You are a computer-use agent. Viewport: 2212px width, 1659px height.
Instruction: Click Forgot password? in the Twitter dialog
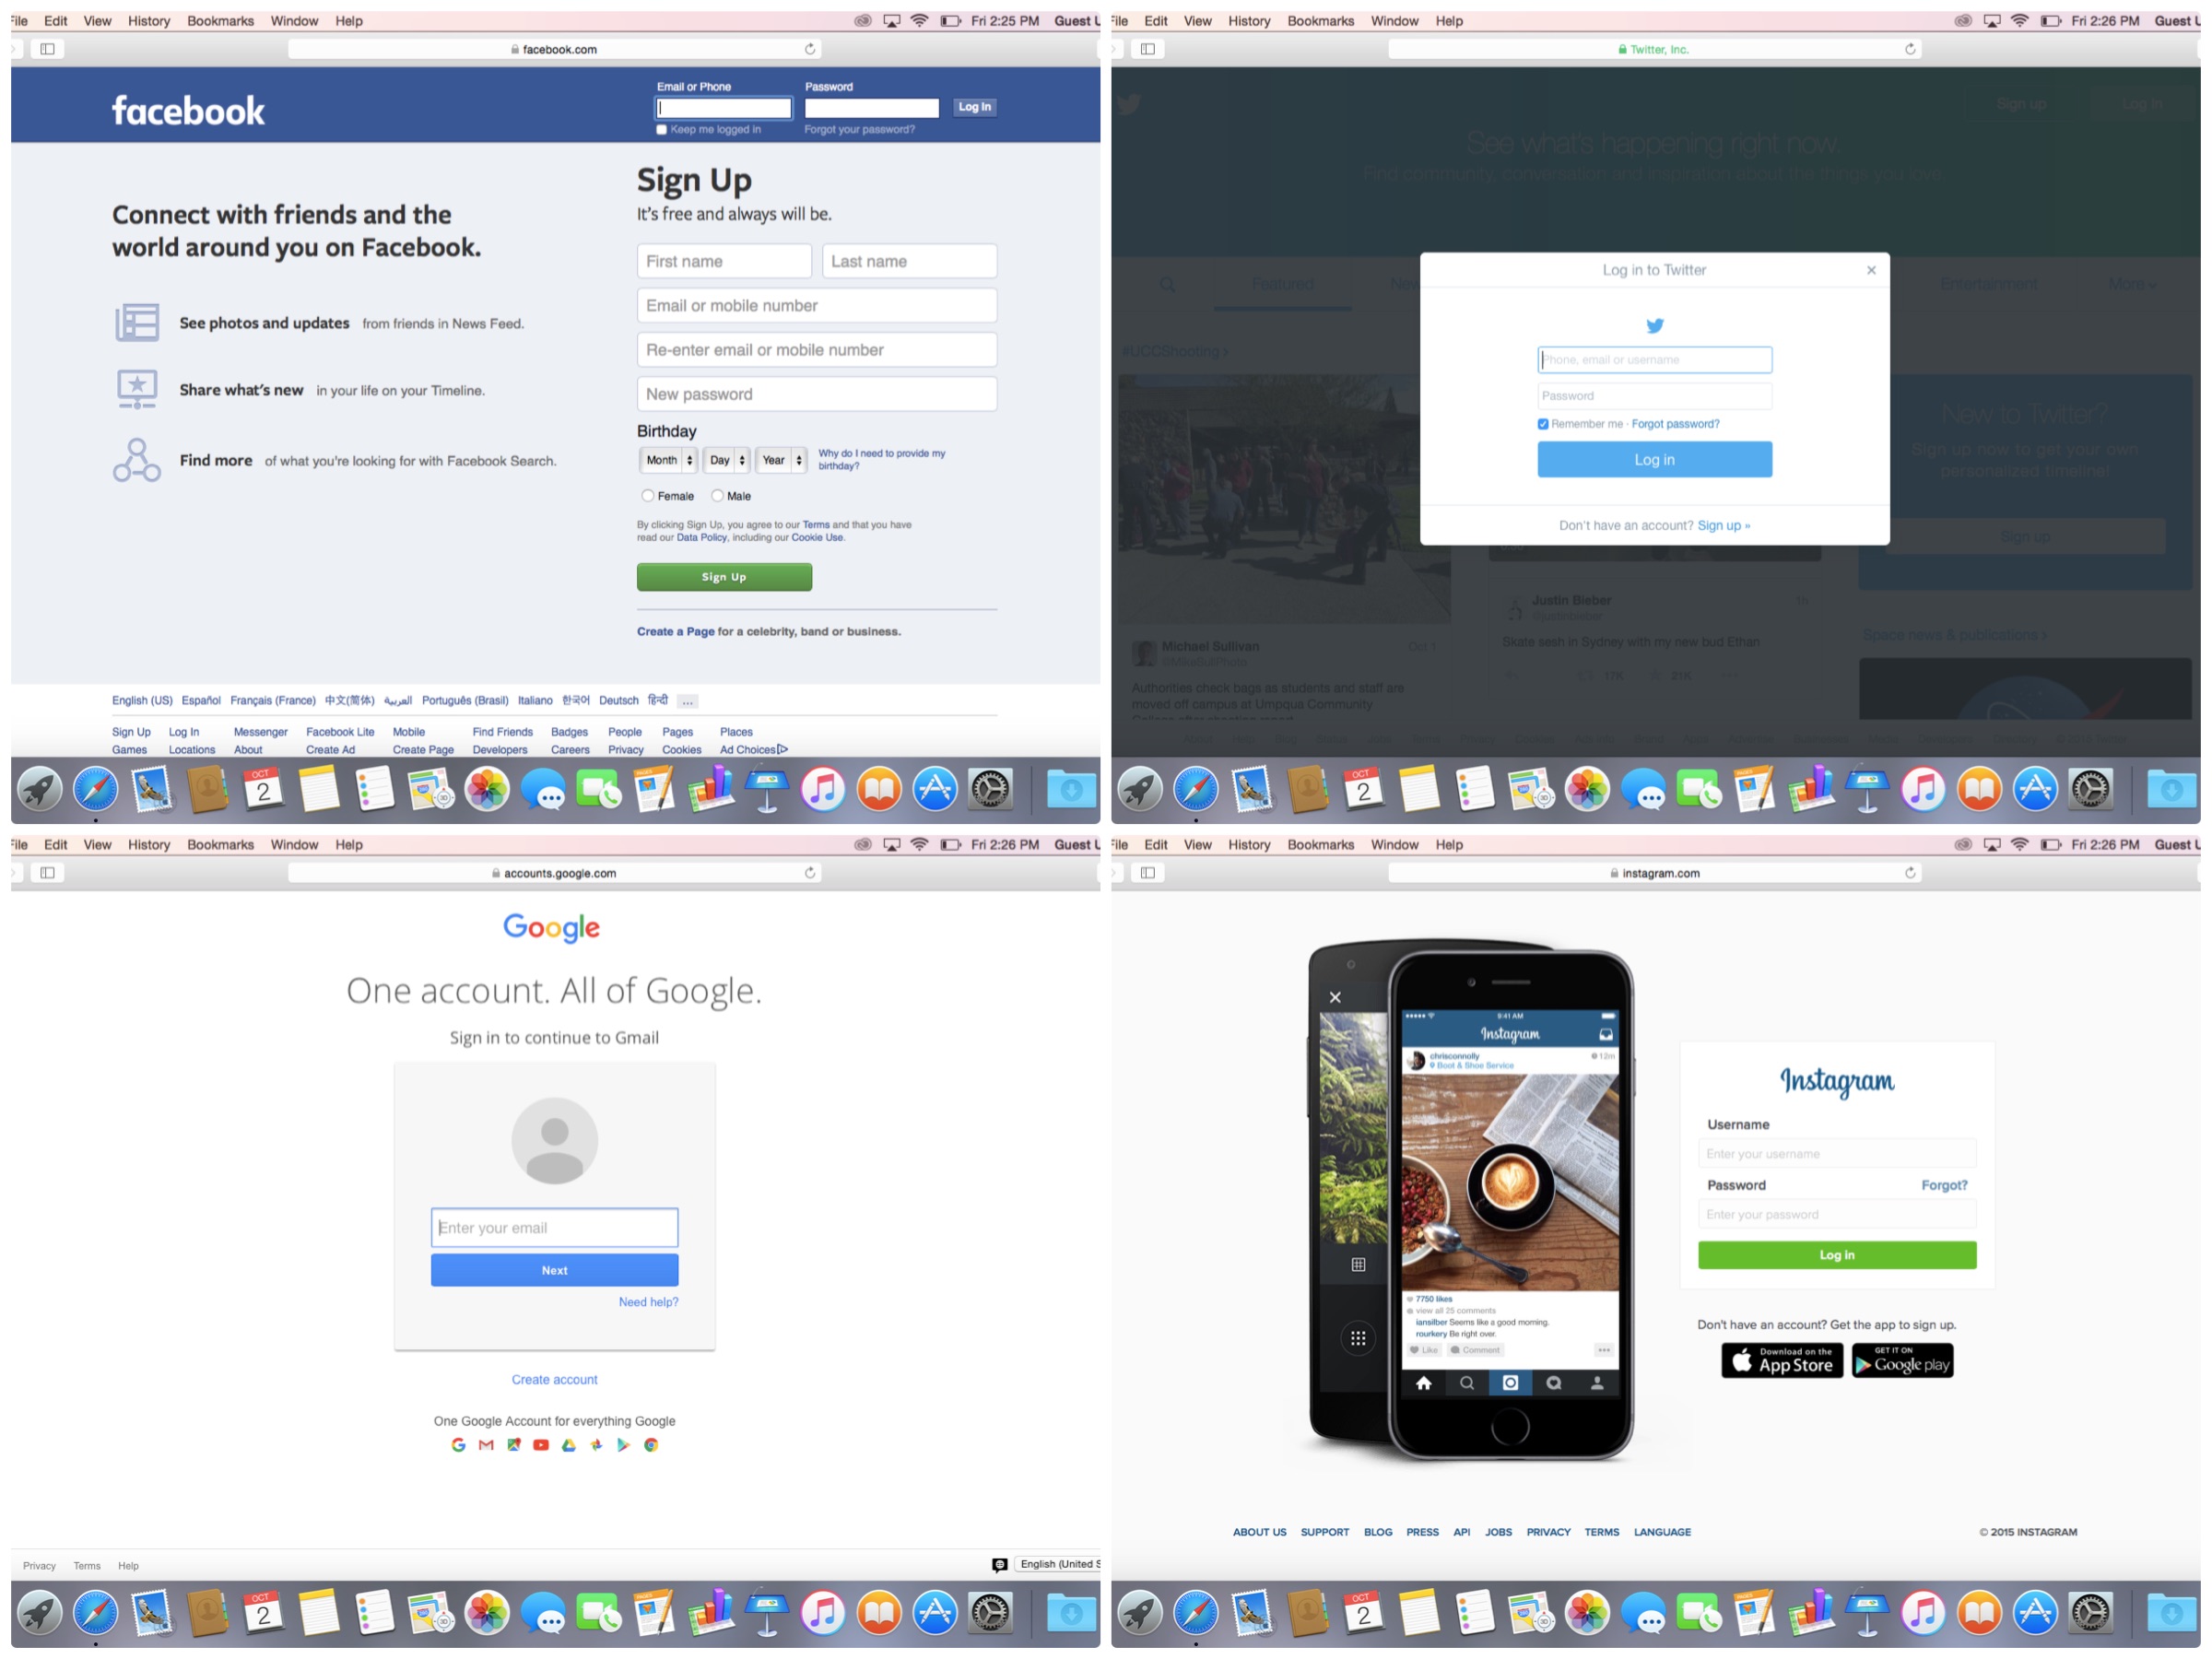point(1675,424)
